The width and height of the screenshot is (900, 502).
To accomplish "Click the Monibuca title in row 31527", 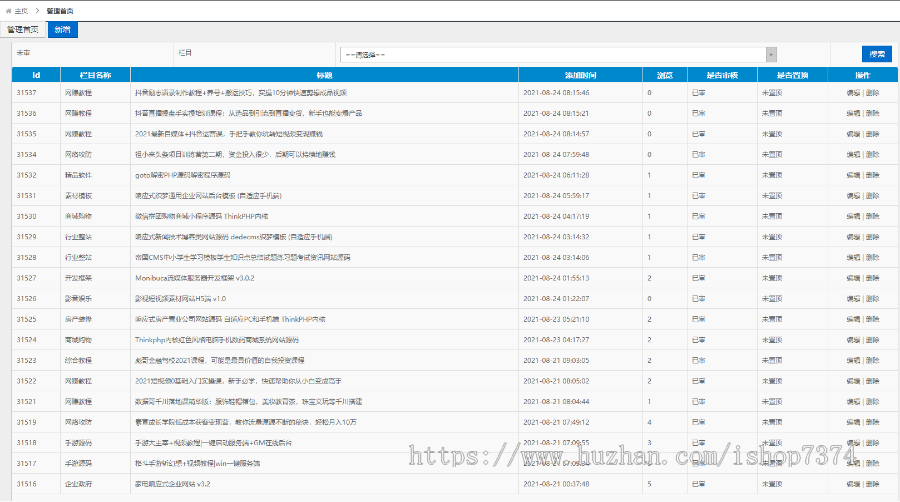I will pos(195,278).
